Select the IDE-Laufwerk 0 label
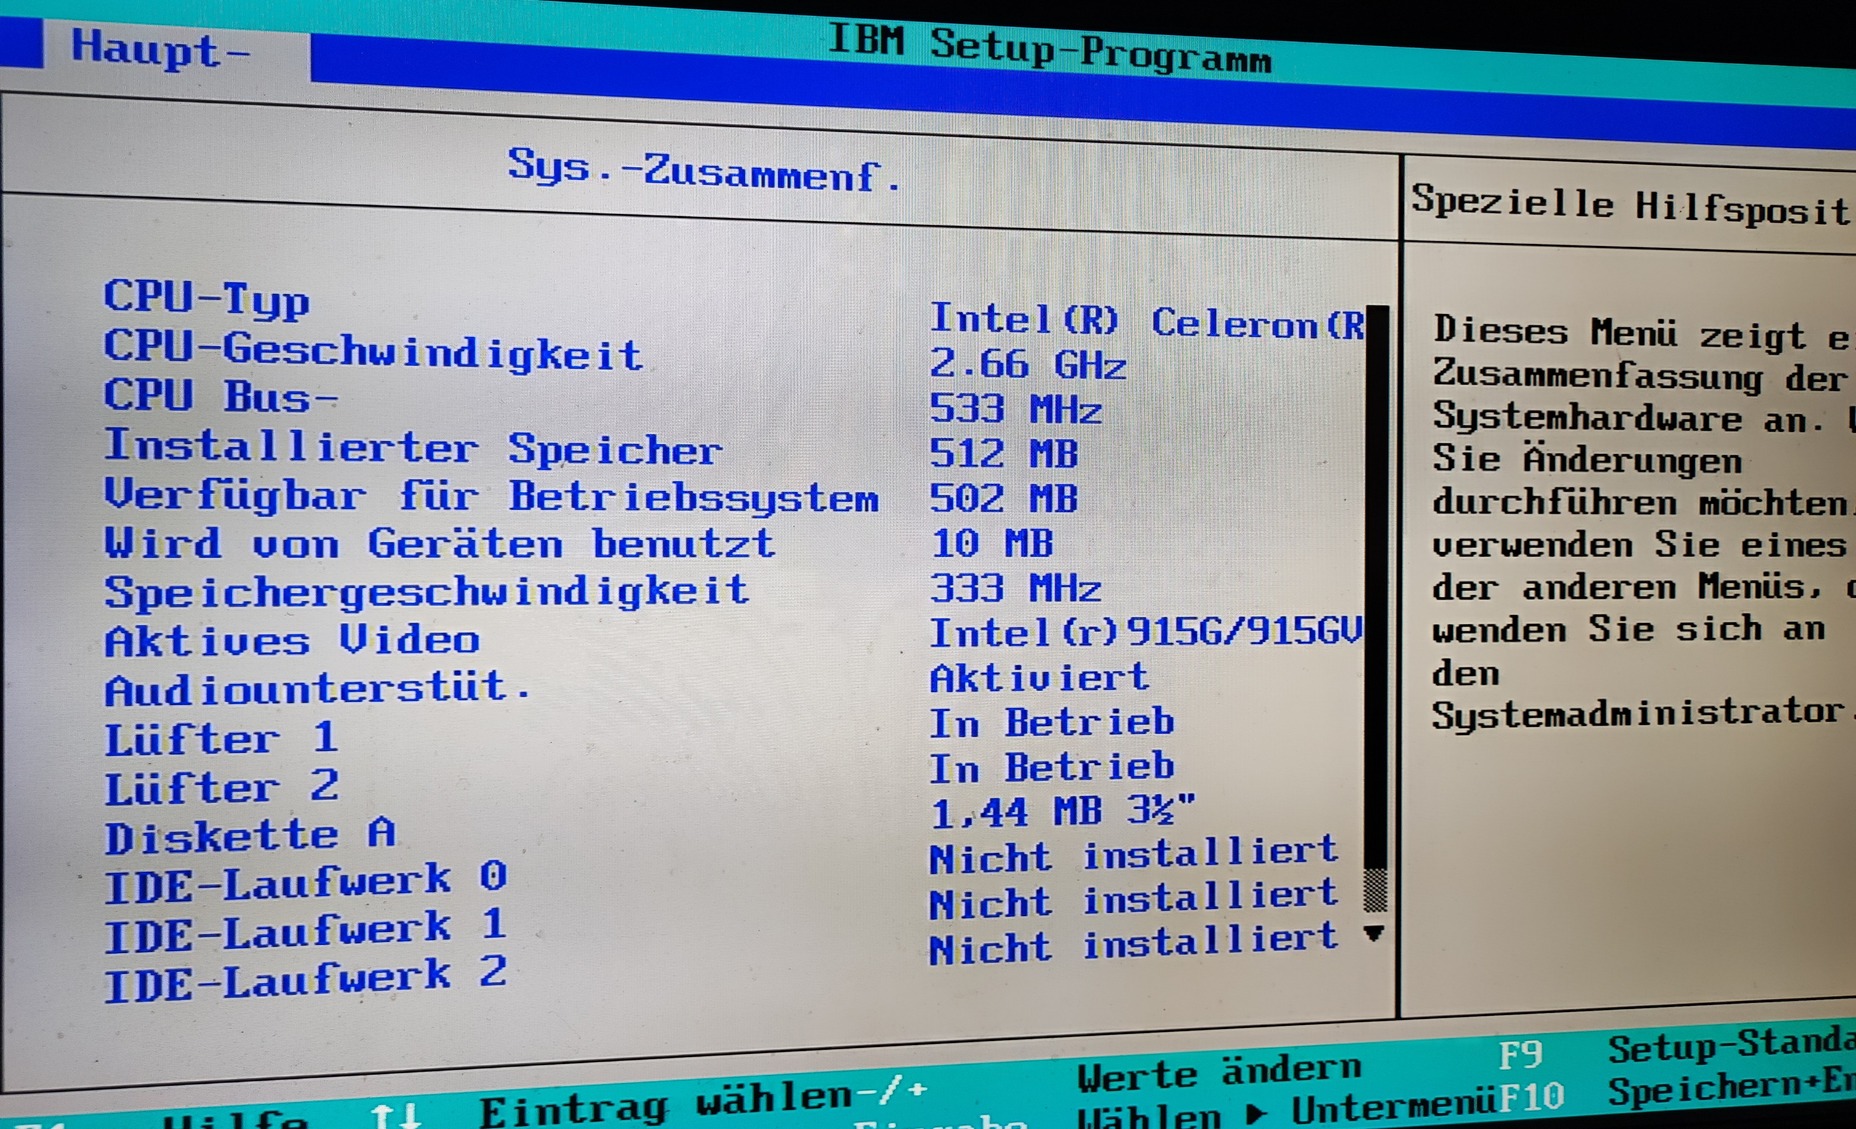 pos(306,883)
